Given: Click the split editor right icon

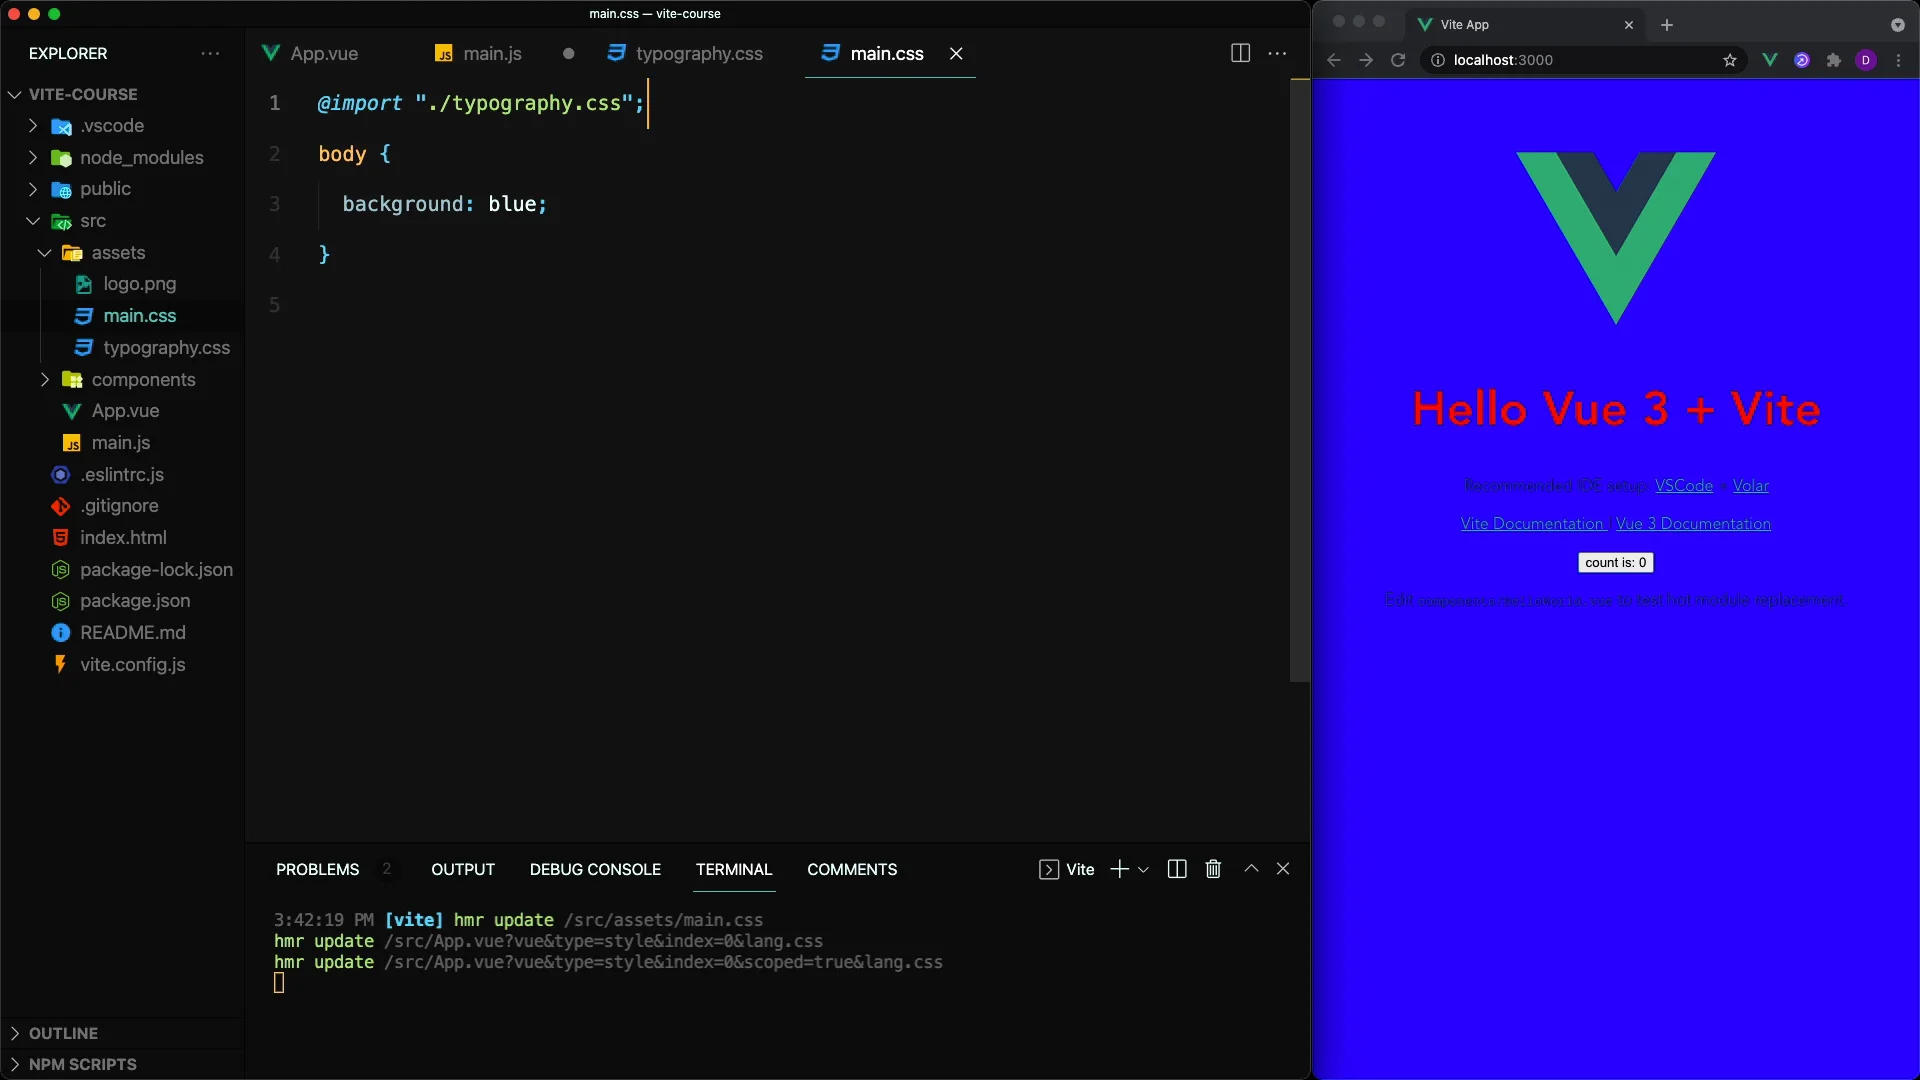Looking at the screenshot, I should coord(1240,54).
